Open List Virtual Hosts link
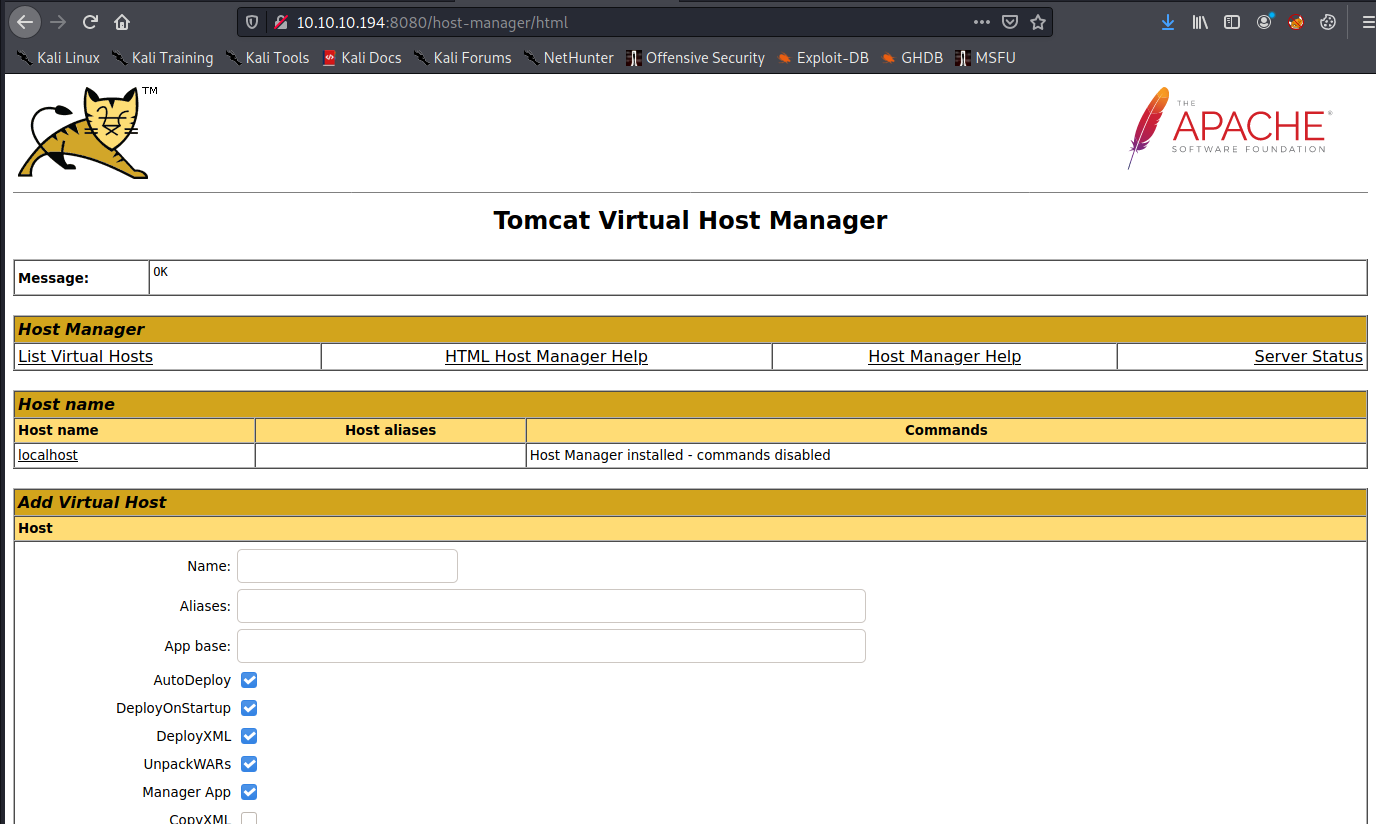The height and width of the screenshot is (824, 1376). 85,356
